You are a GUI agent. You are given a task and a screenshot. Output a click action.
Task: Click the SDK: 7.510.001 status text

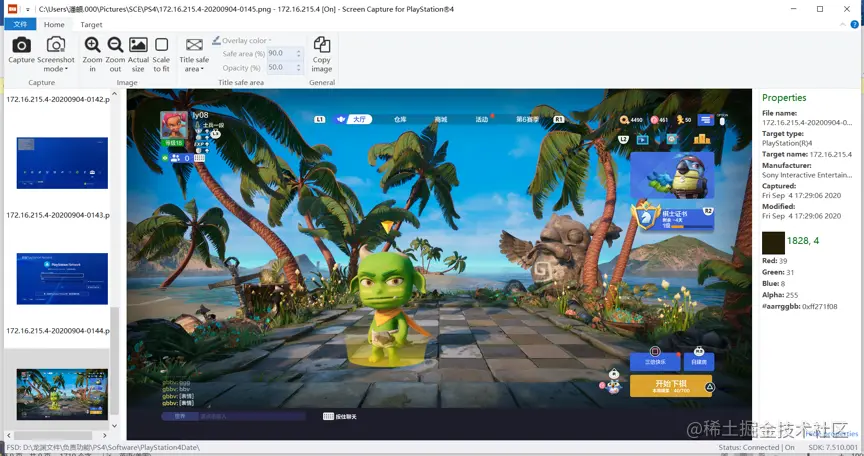[833, 447]
